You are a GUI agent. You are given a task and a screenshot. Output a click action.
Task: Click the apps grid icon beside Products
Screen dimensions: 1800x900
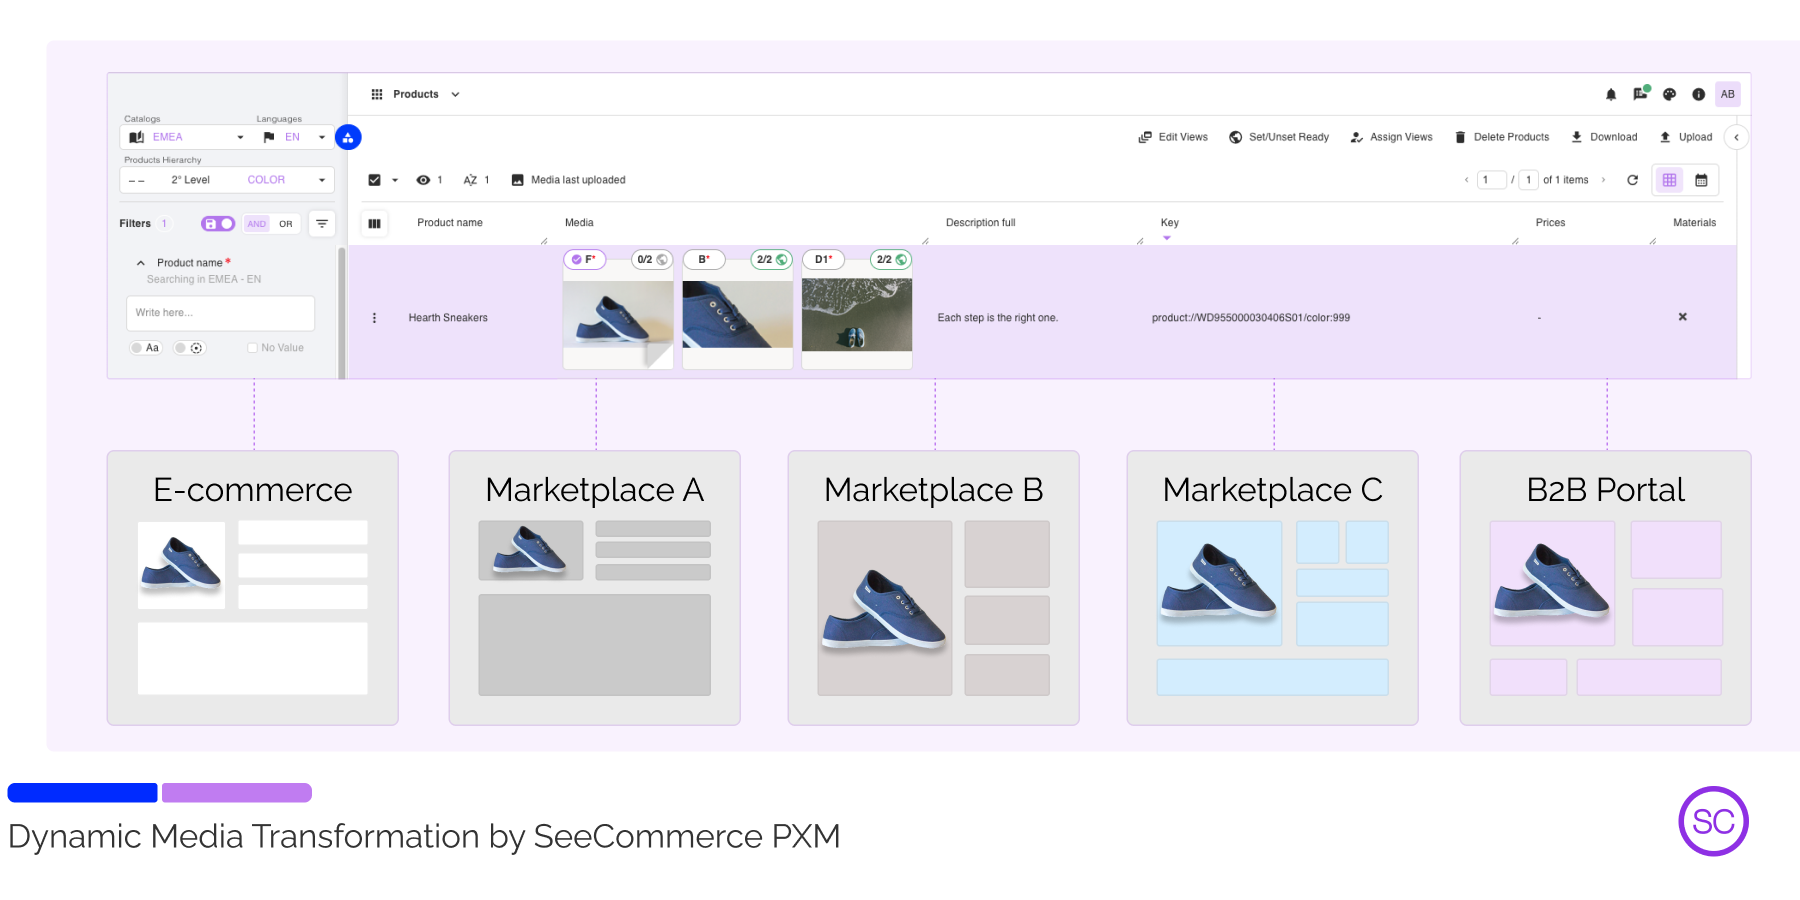point(377,94)
